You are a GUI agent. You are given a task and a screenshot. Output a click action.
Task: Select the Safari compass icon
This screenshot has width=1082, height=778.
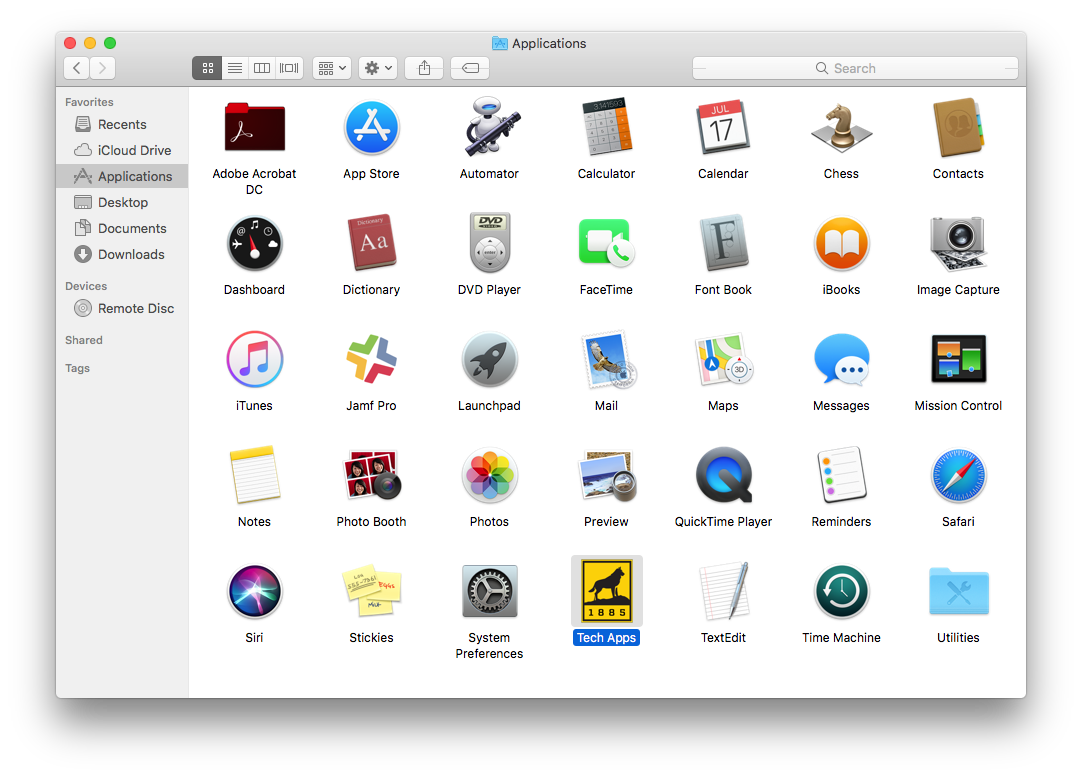point(958,476)
